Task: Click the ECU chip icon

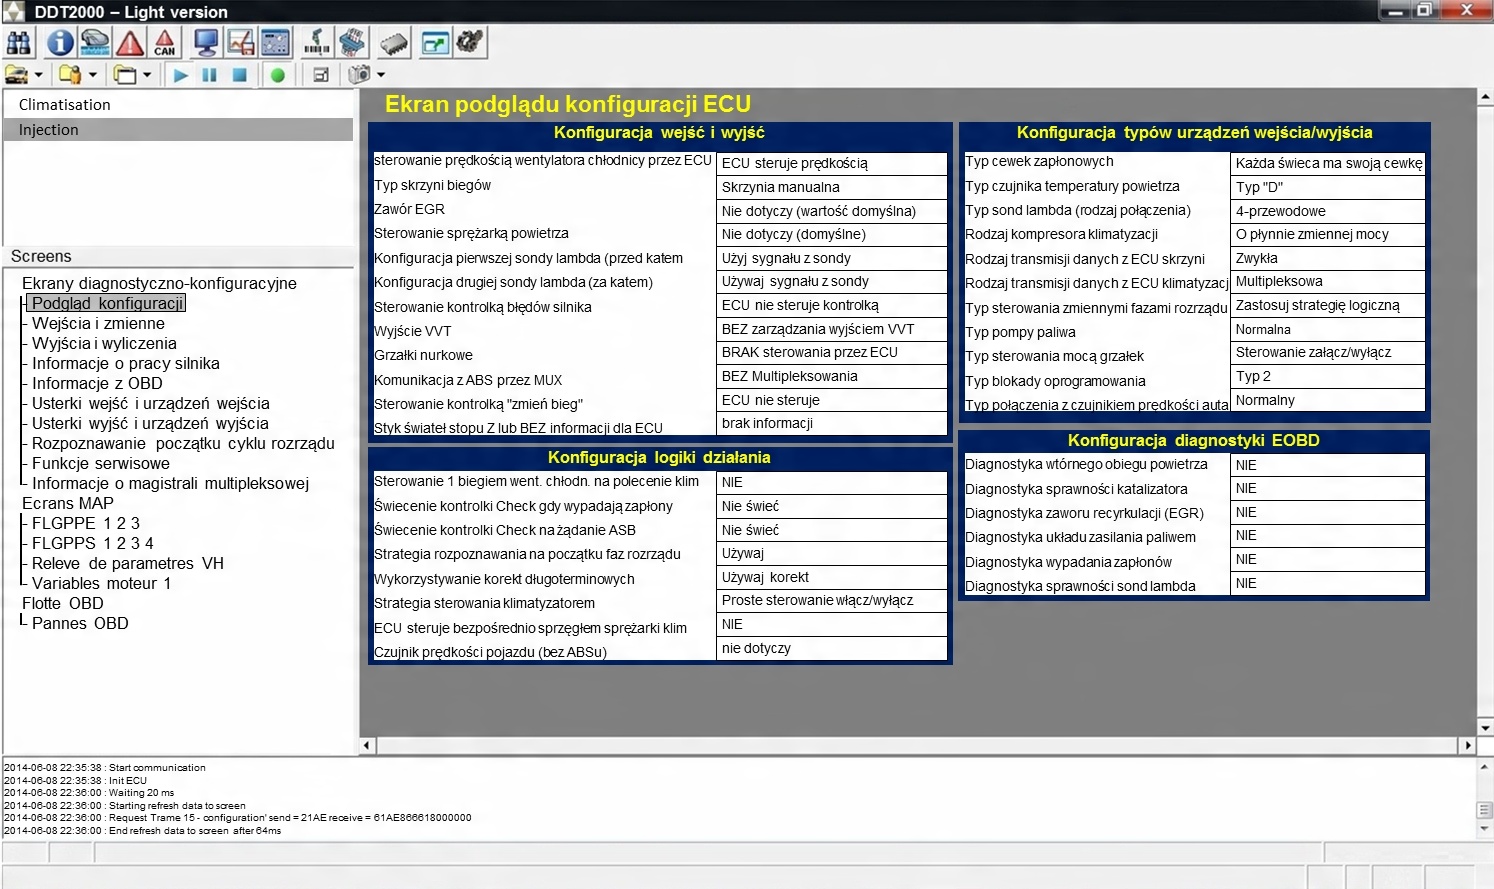Action: [x=394, y=43]
